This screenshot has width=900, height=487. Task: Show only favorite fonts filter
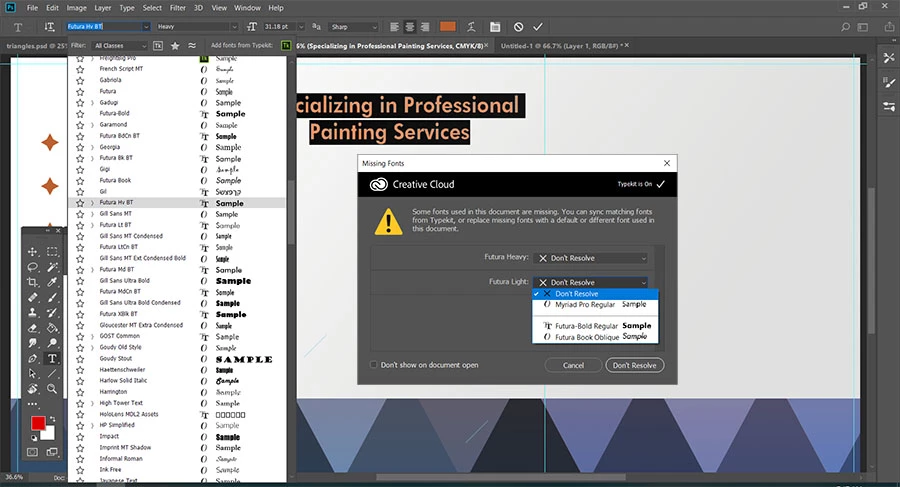pos(175,45)
